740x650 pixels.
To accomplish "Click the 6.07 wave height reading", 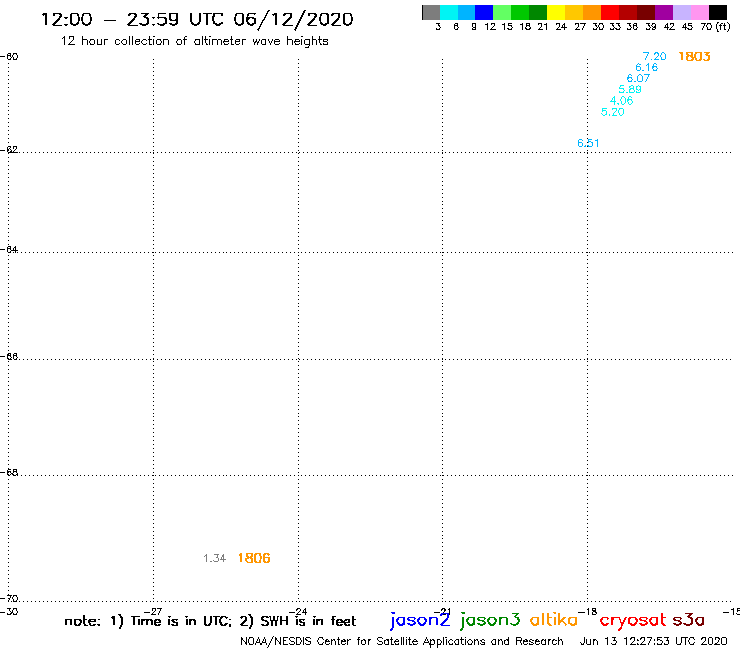I will pos(638,78).
